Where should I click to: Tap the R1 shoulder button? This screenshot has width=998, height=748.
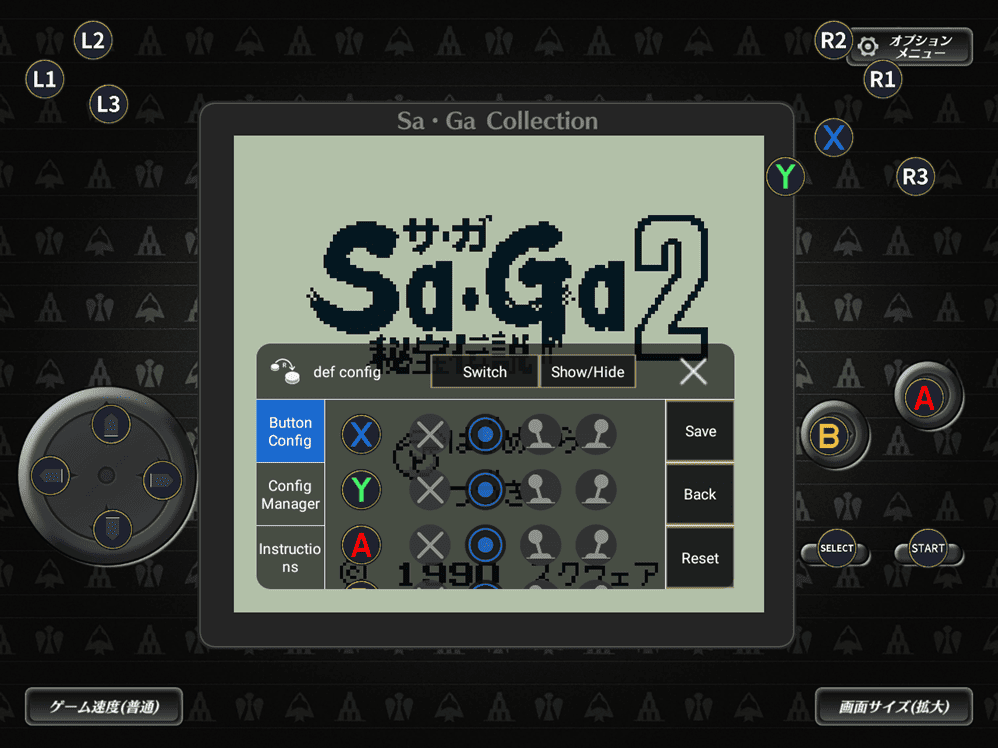(x=882, y=80)
